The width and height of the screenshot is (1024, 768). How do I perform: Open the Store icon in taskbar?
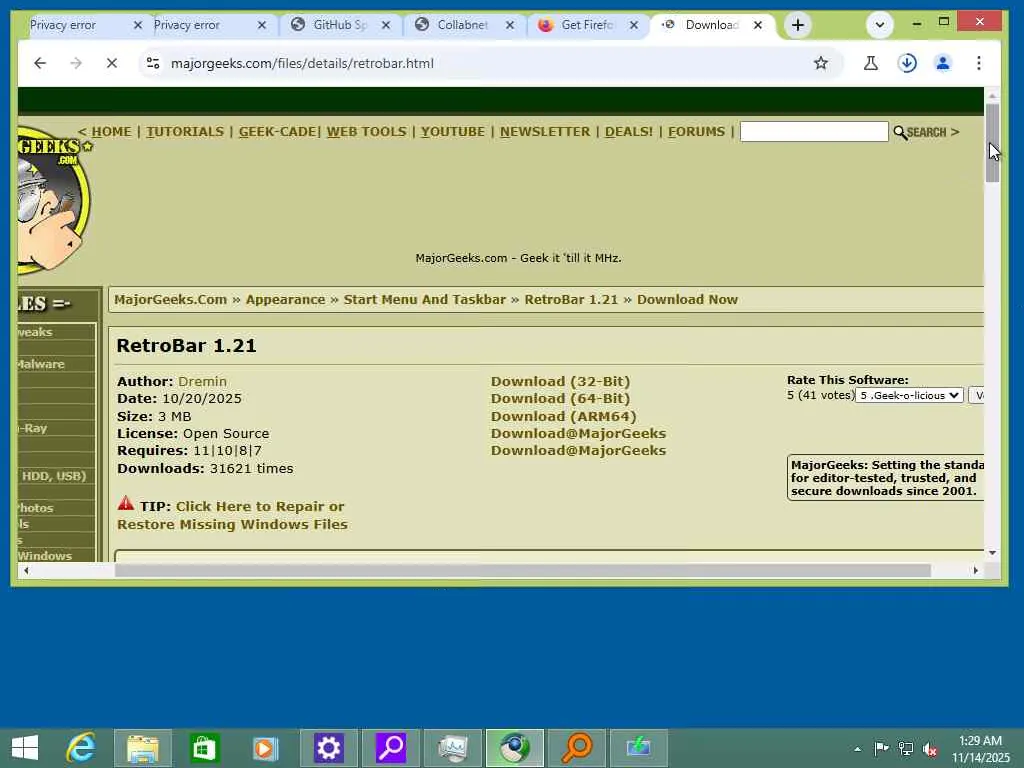point(204,748)
